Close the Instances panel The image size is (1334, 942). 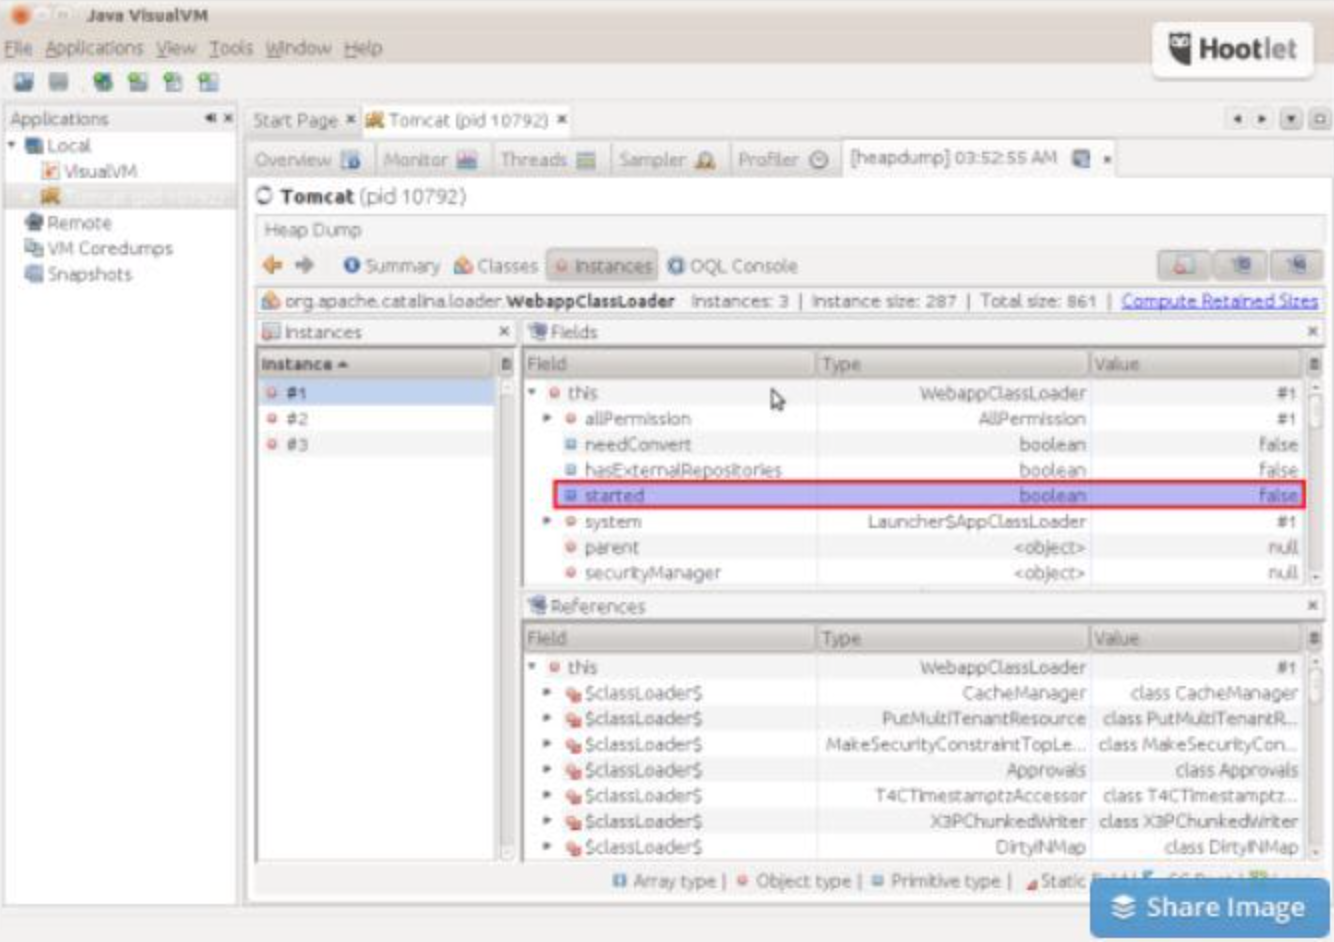[504, 331]
